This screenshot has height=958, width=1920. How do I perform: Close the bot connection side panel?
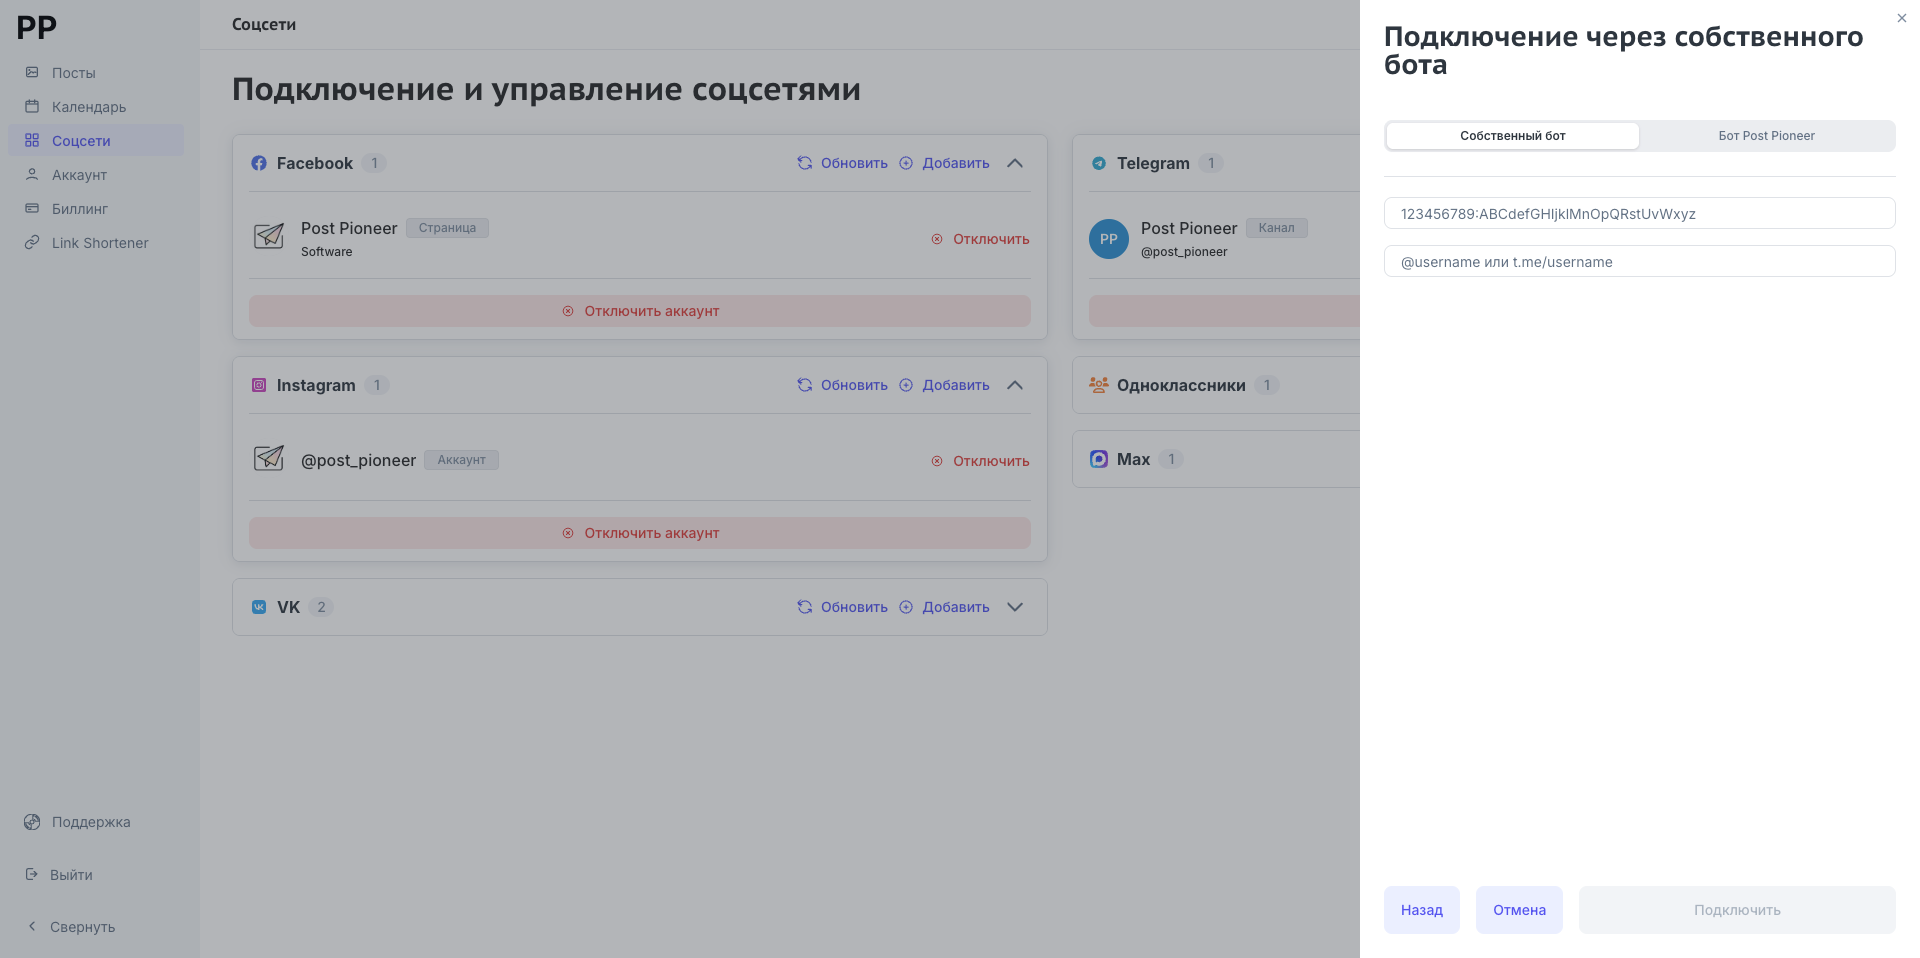coord(1901,18)
